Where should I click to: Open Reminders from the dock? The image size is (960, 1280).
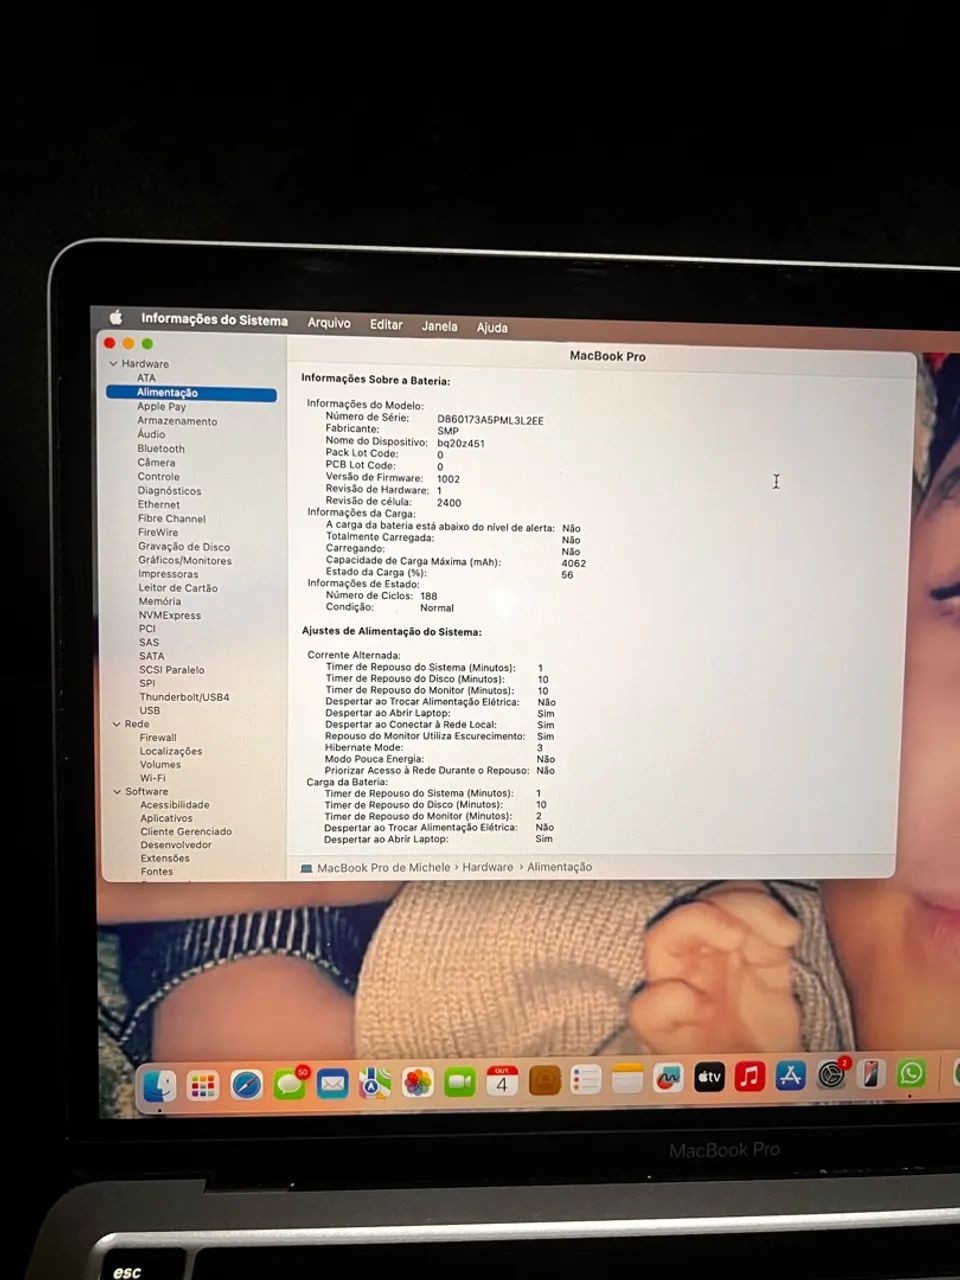(x=585, y=1079)
